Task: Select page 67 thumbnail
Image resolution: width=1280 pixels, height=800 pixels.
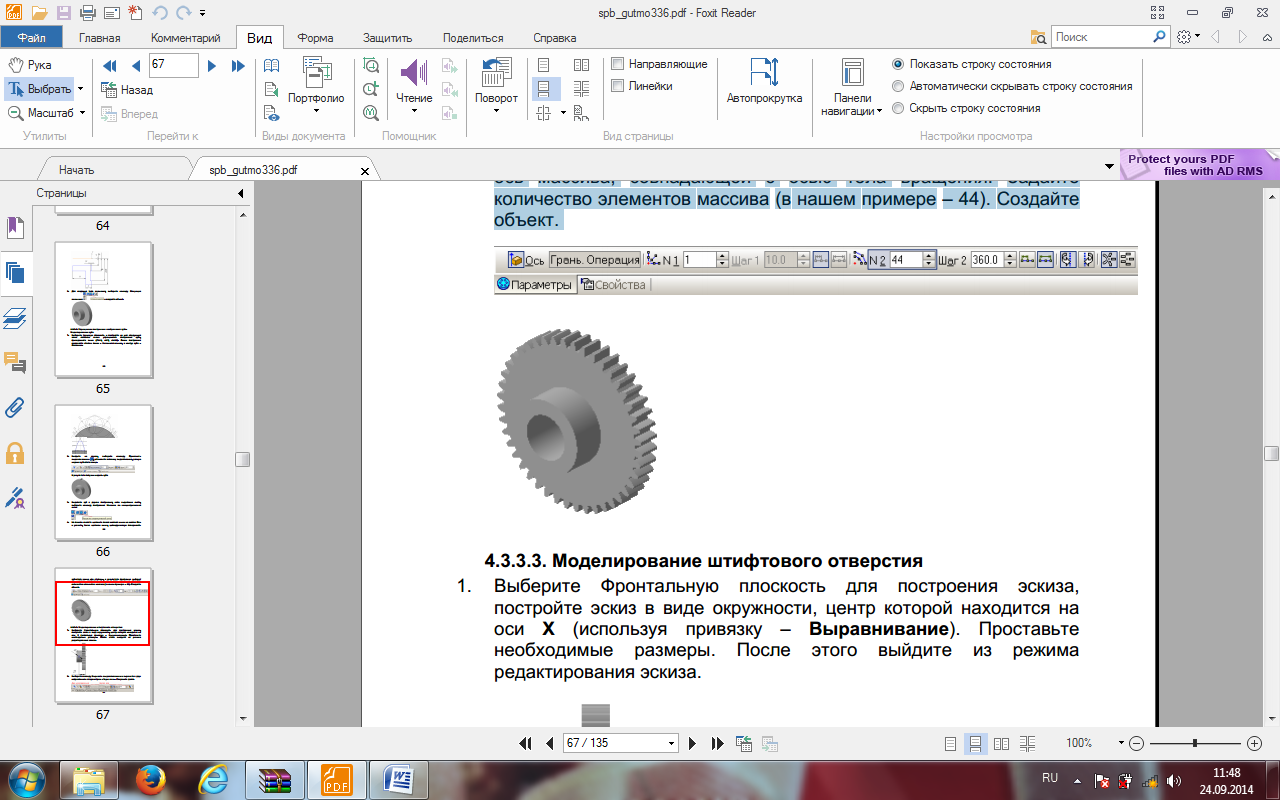Action: point(103,635)
